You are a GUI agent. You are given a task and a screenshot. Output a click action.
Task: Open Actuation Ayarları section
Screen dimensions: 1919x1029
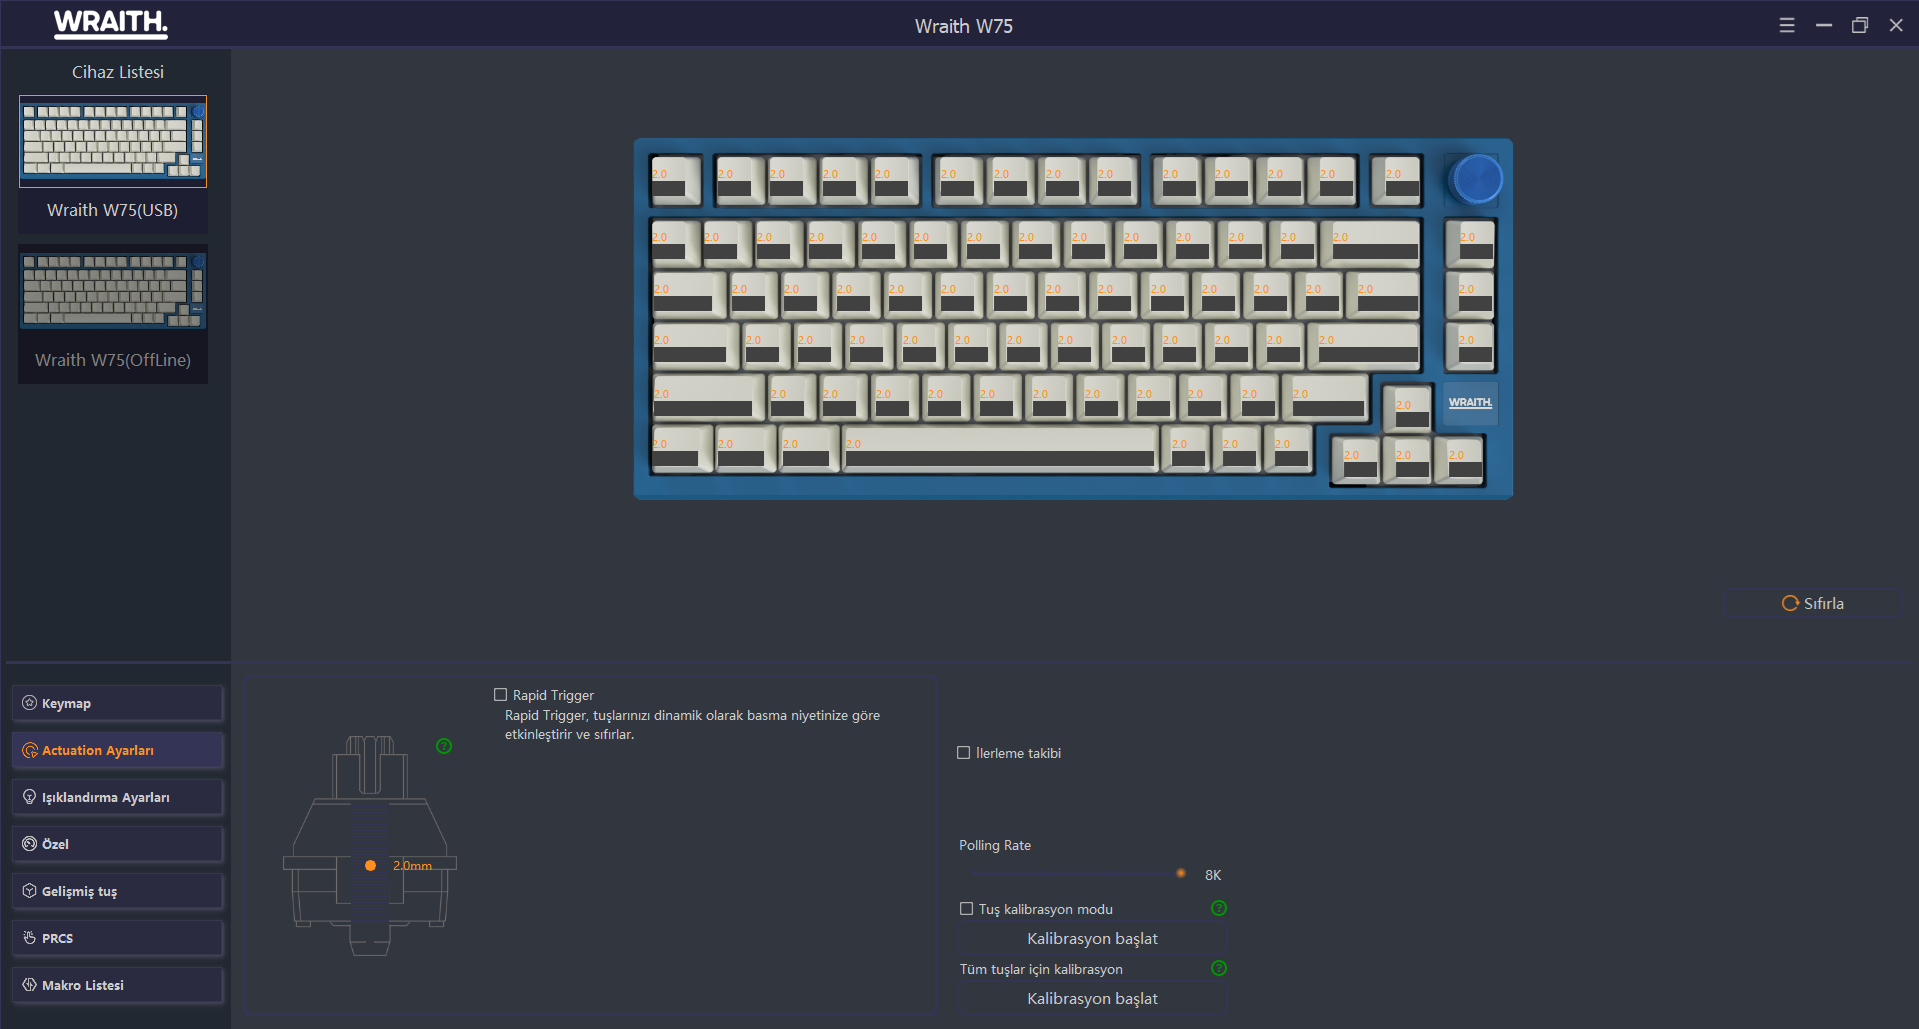tap(117, 750)
